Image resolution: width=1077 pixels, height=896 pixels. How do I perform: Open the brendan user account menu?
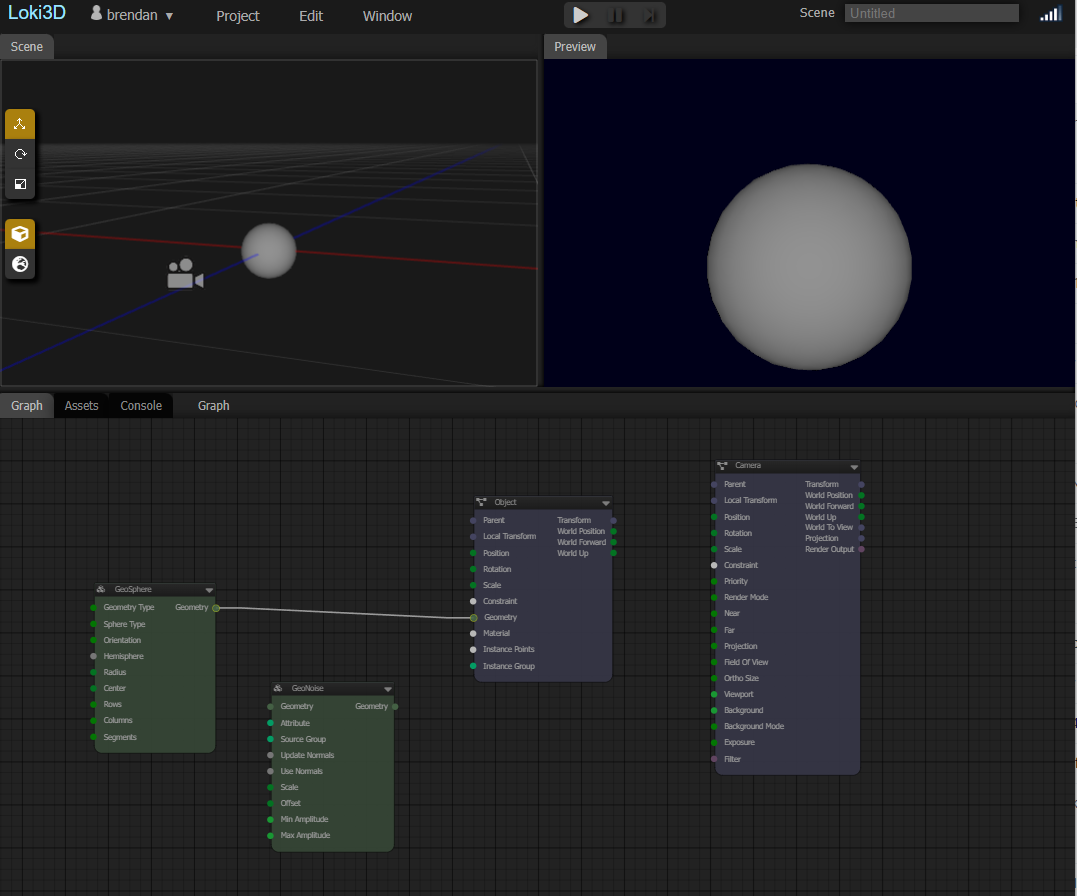pyautogui.click(x=131, y=15)
